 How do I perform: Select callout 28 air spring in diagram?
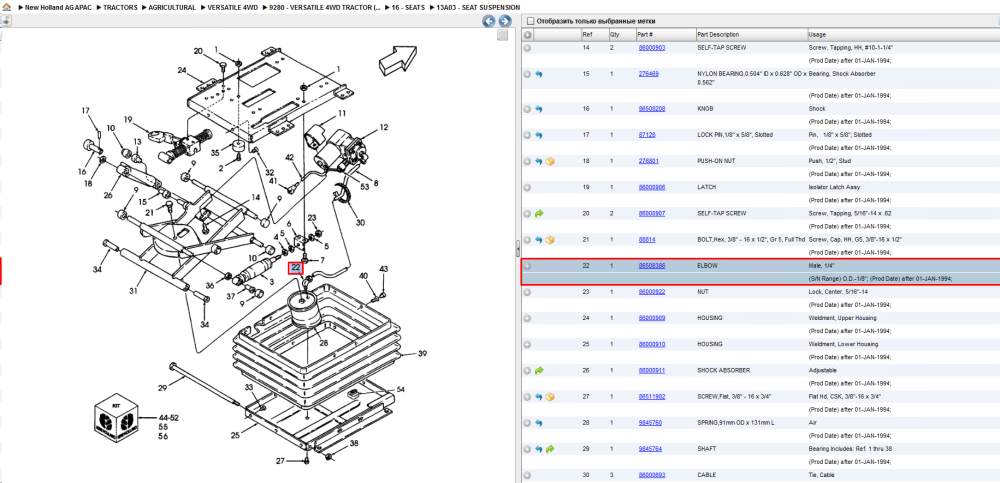[x=323, y=343]
